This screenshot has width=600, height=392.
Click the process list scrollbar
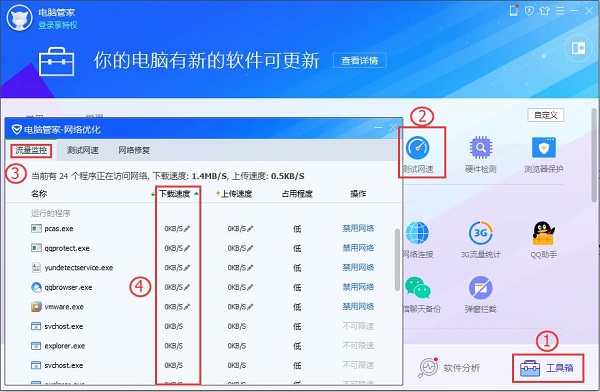397,260
